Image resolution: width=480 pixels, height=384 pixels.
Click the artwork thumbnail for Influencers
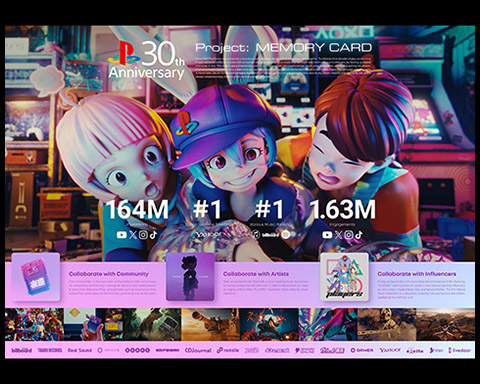point(345,277)
